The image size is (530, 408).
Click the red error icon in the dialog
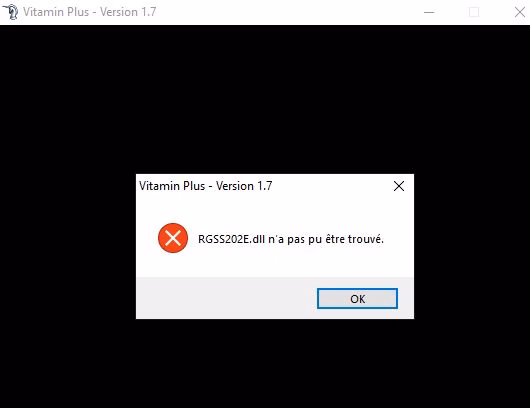click(x=173, y=238)
